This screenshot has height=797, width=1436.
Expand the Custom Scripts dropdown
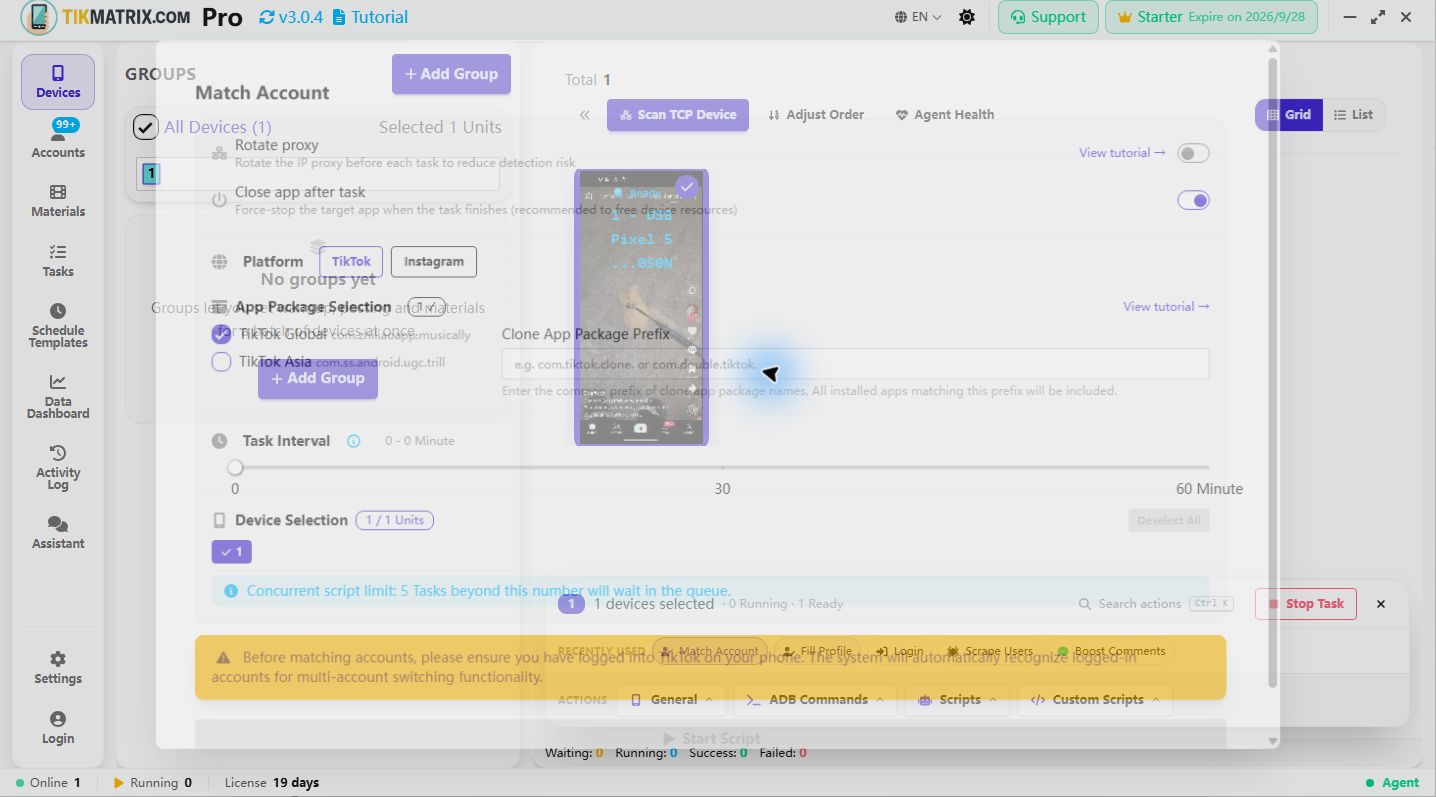[1095, 700]
